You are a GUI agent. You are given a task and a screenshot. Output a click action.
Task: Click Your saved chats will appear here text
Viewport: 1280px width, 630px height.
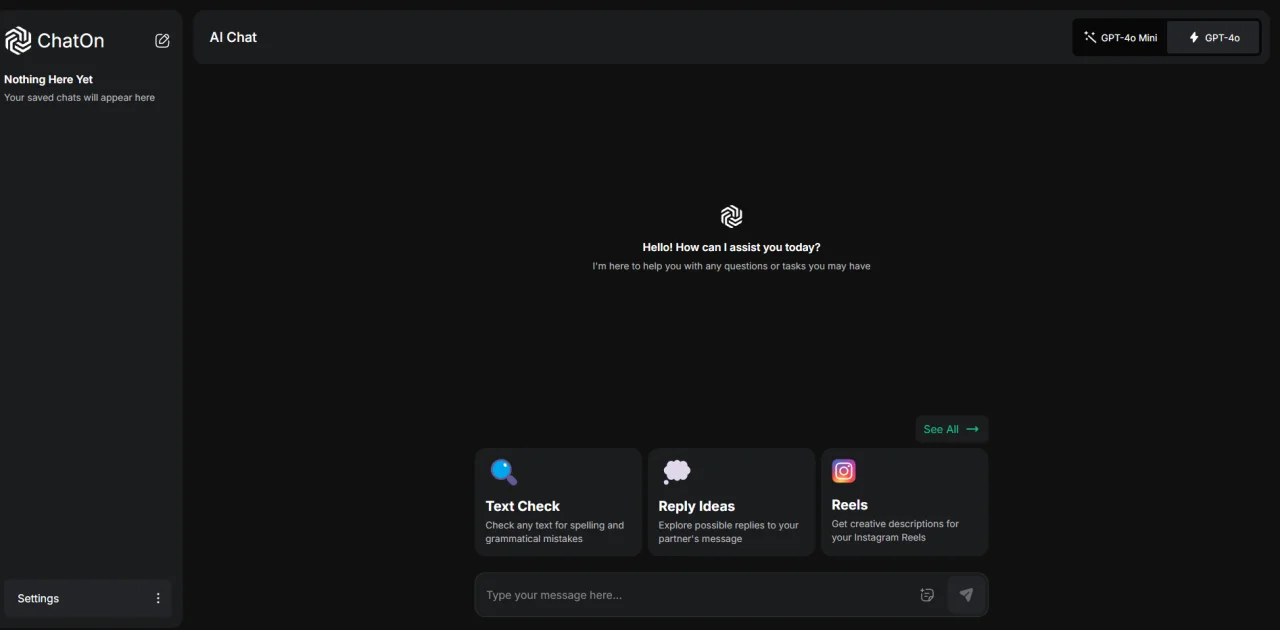tap(79, 98)
